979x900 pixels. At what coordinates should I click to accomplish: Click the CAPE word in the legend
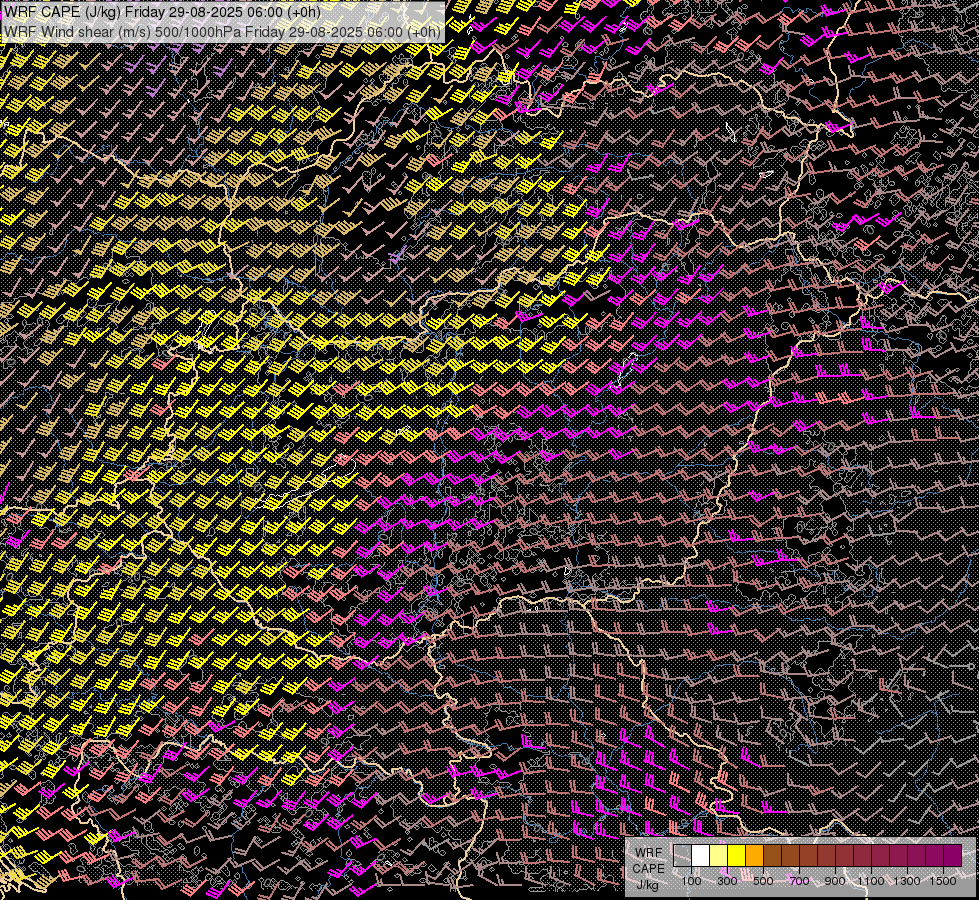648,869
